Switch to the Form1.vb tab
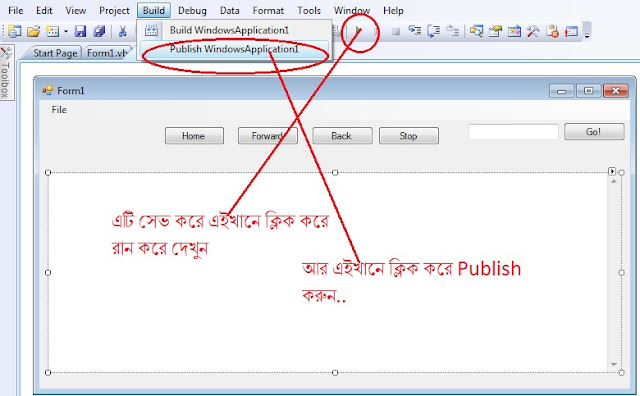640x396 pixels. tap(107, 53)
